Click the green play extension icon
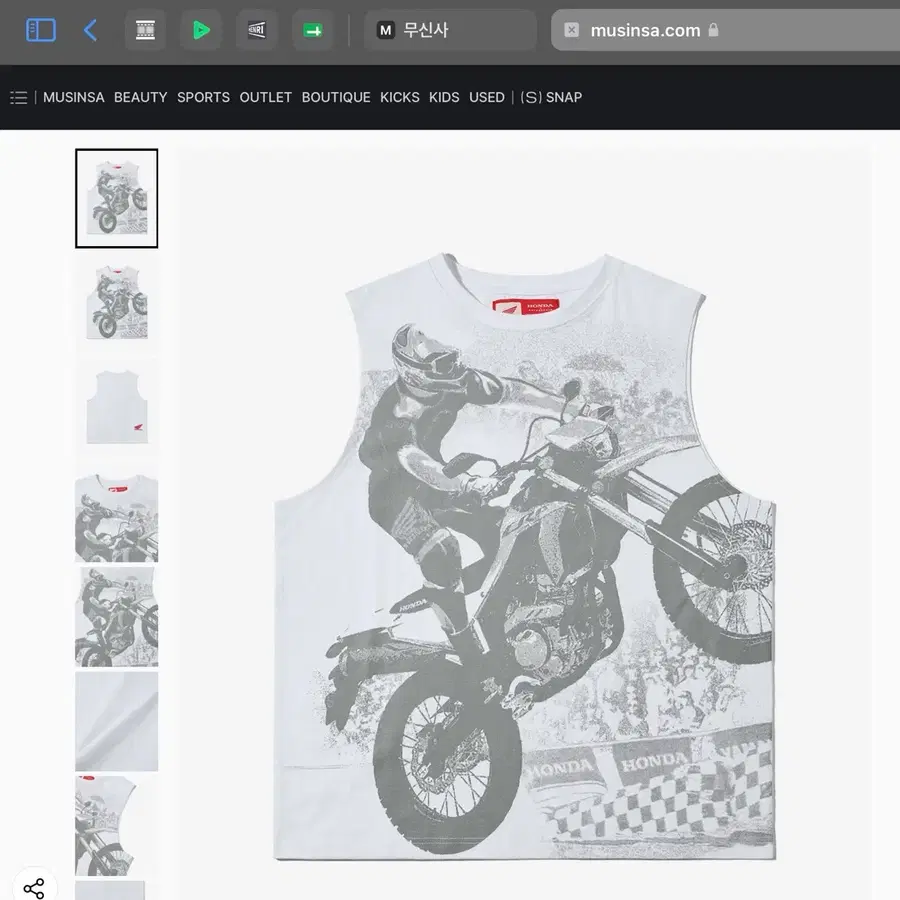This screenshot has width=900, height=900. point(201,30)
